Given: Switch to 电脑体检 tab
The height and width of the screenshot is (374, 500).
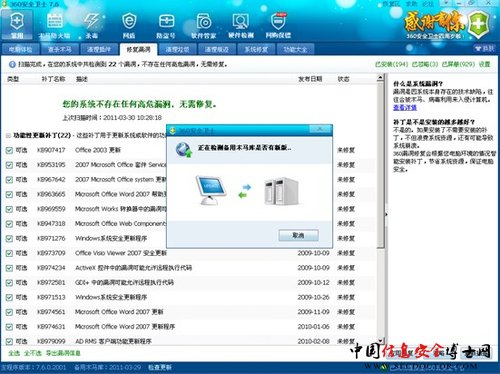Looking at the screenshot, I should (20, 49).
